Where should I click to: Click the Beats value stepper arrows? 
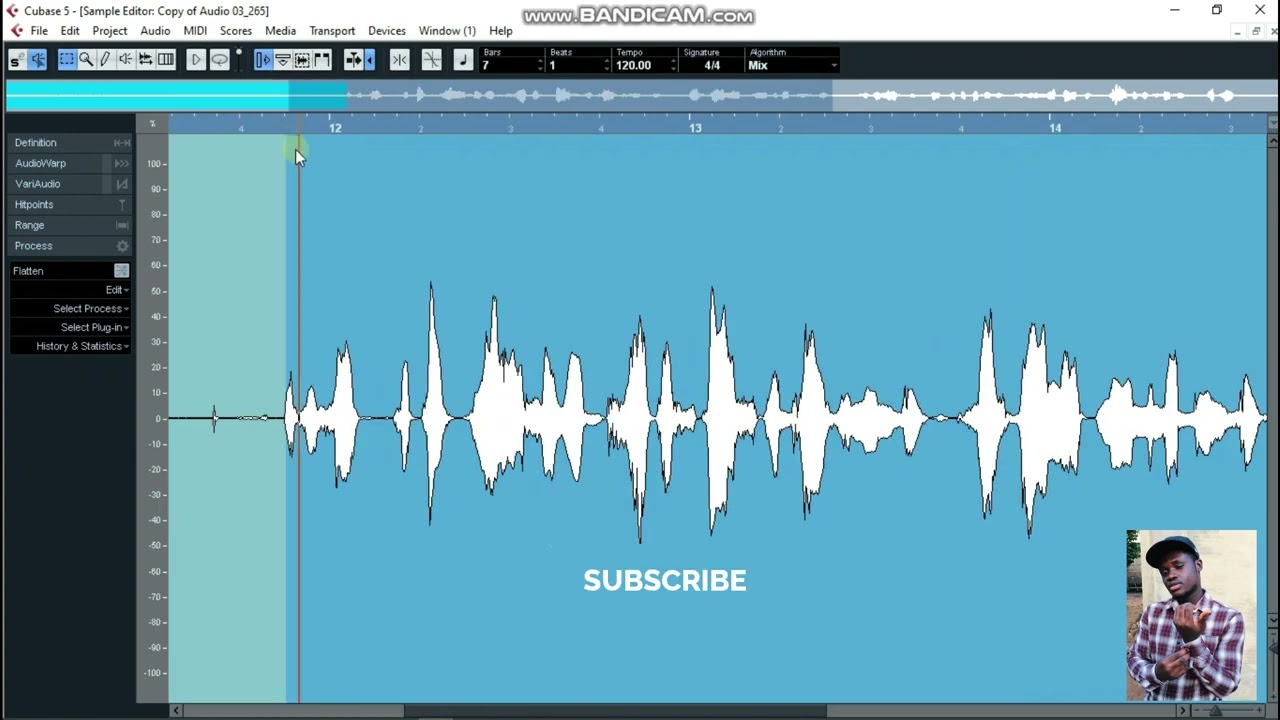[606, 65]
